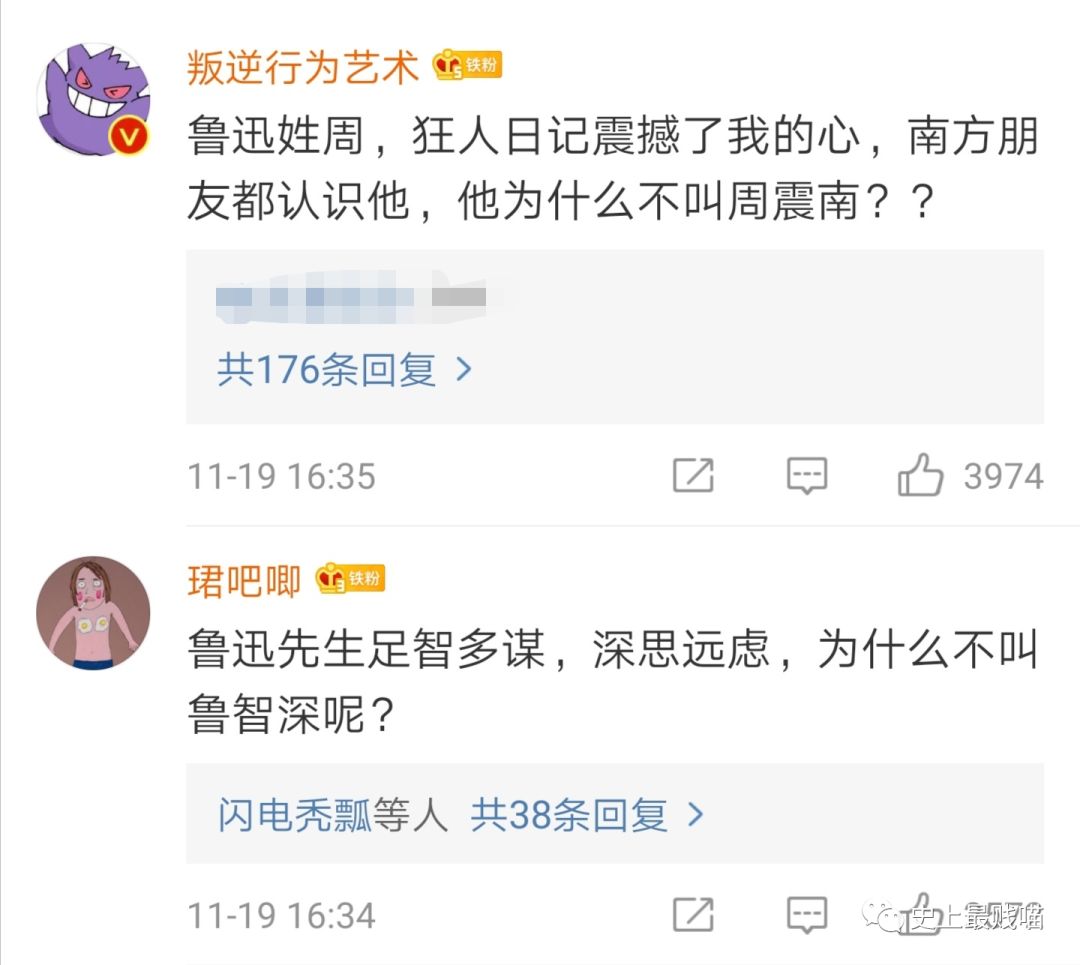1080x965 pixels.
Task: Click the chevron after 共176条回复
Action: (x=463, y=371)
